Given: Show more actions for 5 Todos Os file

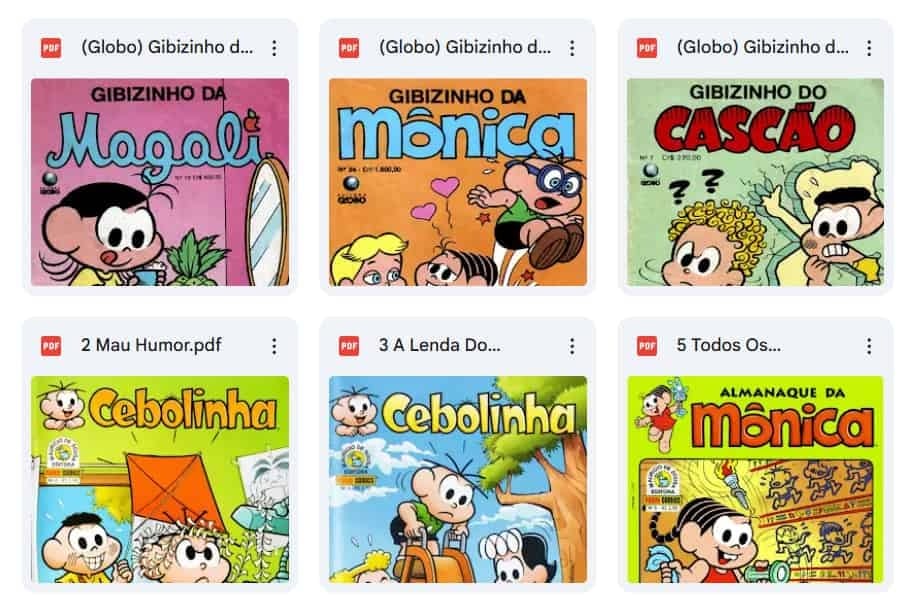Looking at the screenshot, I should [x=869, y=346].
